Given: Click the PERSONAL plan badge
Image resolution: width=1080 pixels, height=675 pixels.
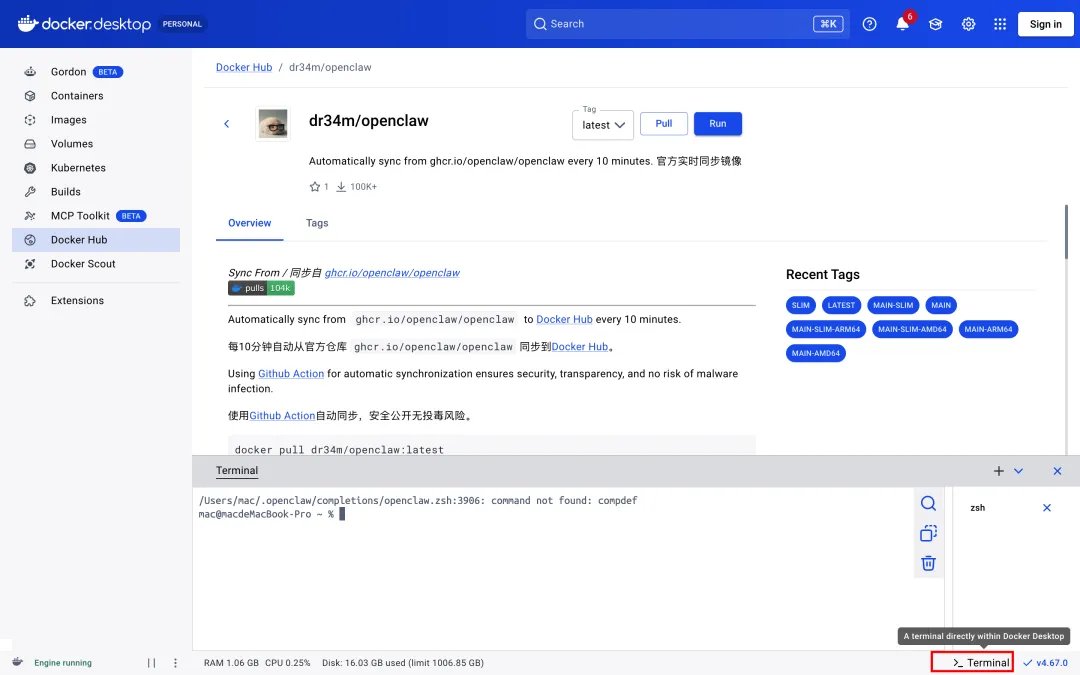Looking at the screenshot, I should click(183, 24).
